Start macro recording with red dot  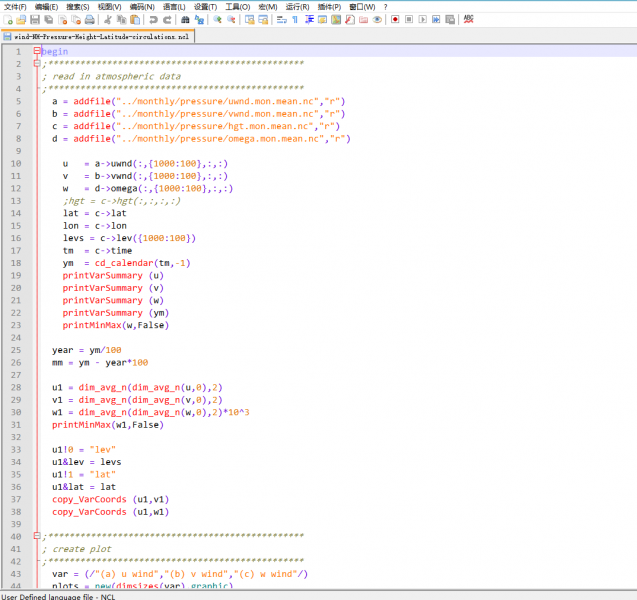395,20
